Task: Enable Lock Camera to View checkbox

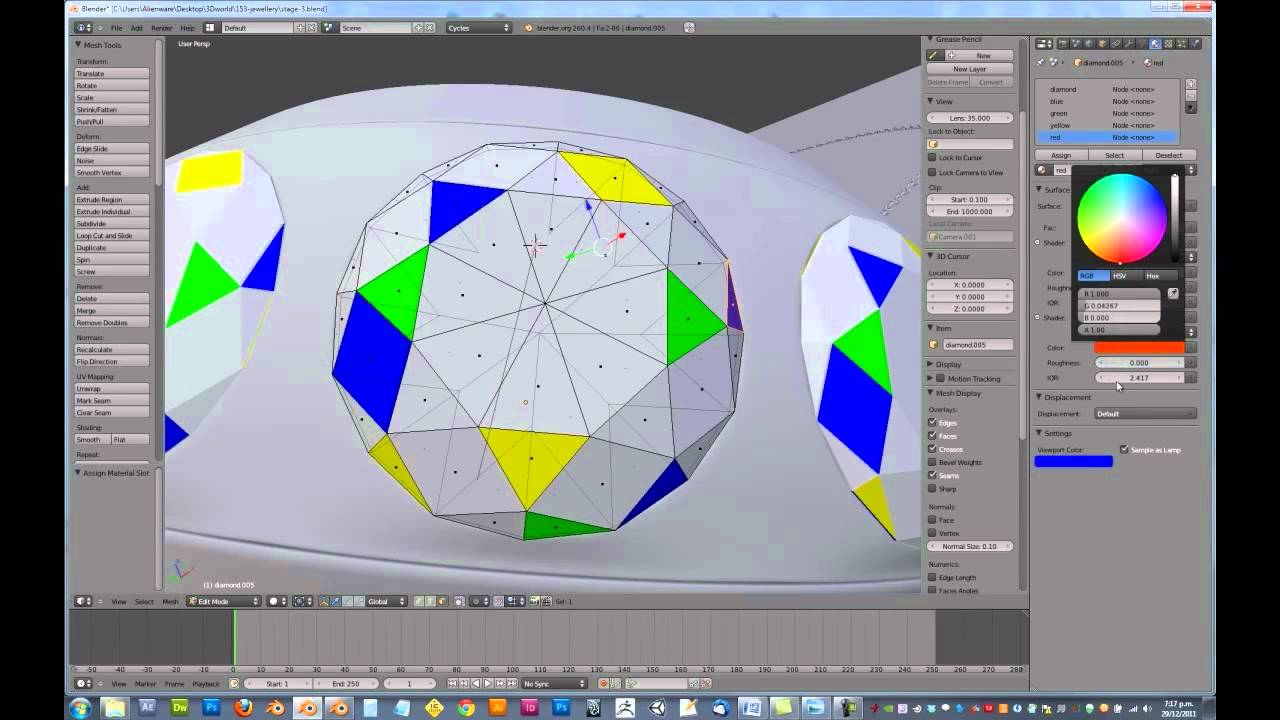Action: pos(932,172)
